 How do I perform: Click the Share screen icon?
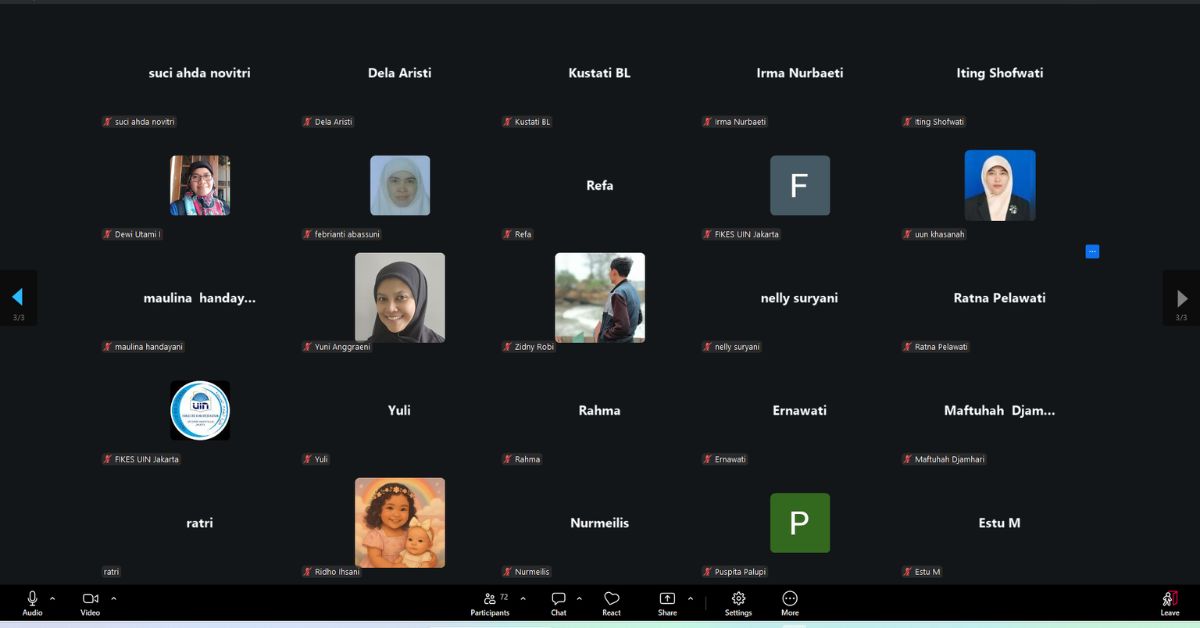point(667,599)
